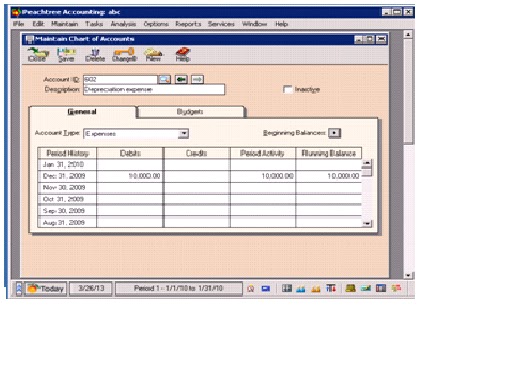Select the Sep 30, 2009 row
The width and height of the screenshot is (523, 380).
(200, 211)
